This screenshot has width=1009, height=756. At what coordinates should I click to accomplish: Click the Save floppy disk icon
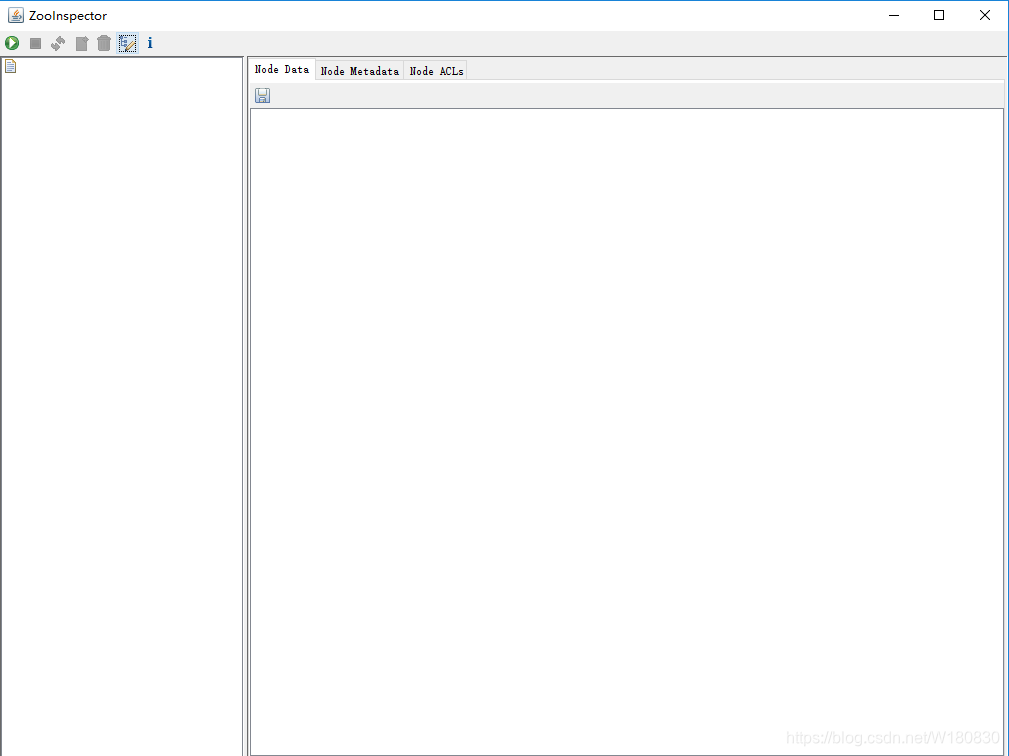(x=263, y=96)
